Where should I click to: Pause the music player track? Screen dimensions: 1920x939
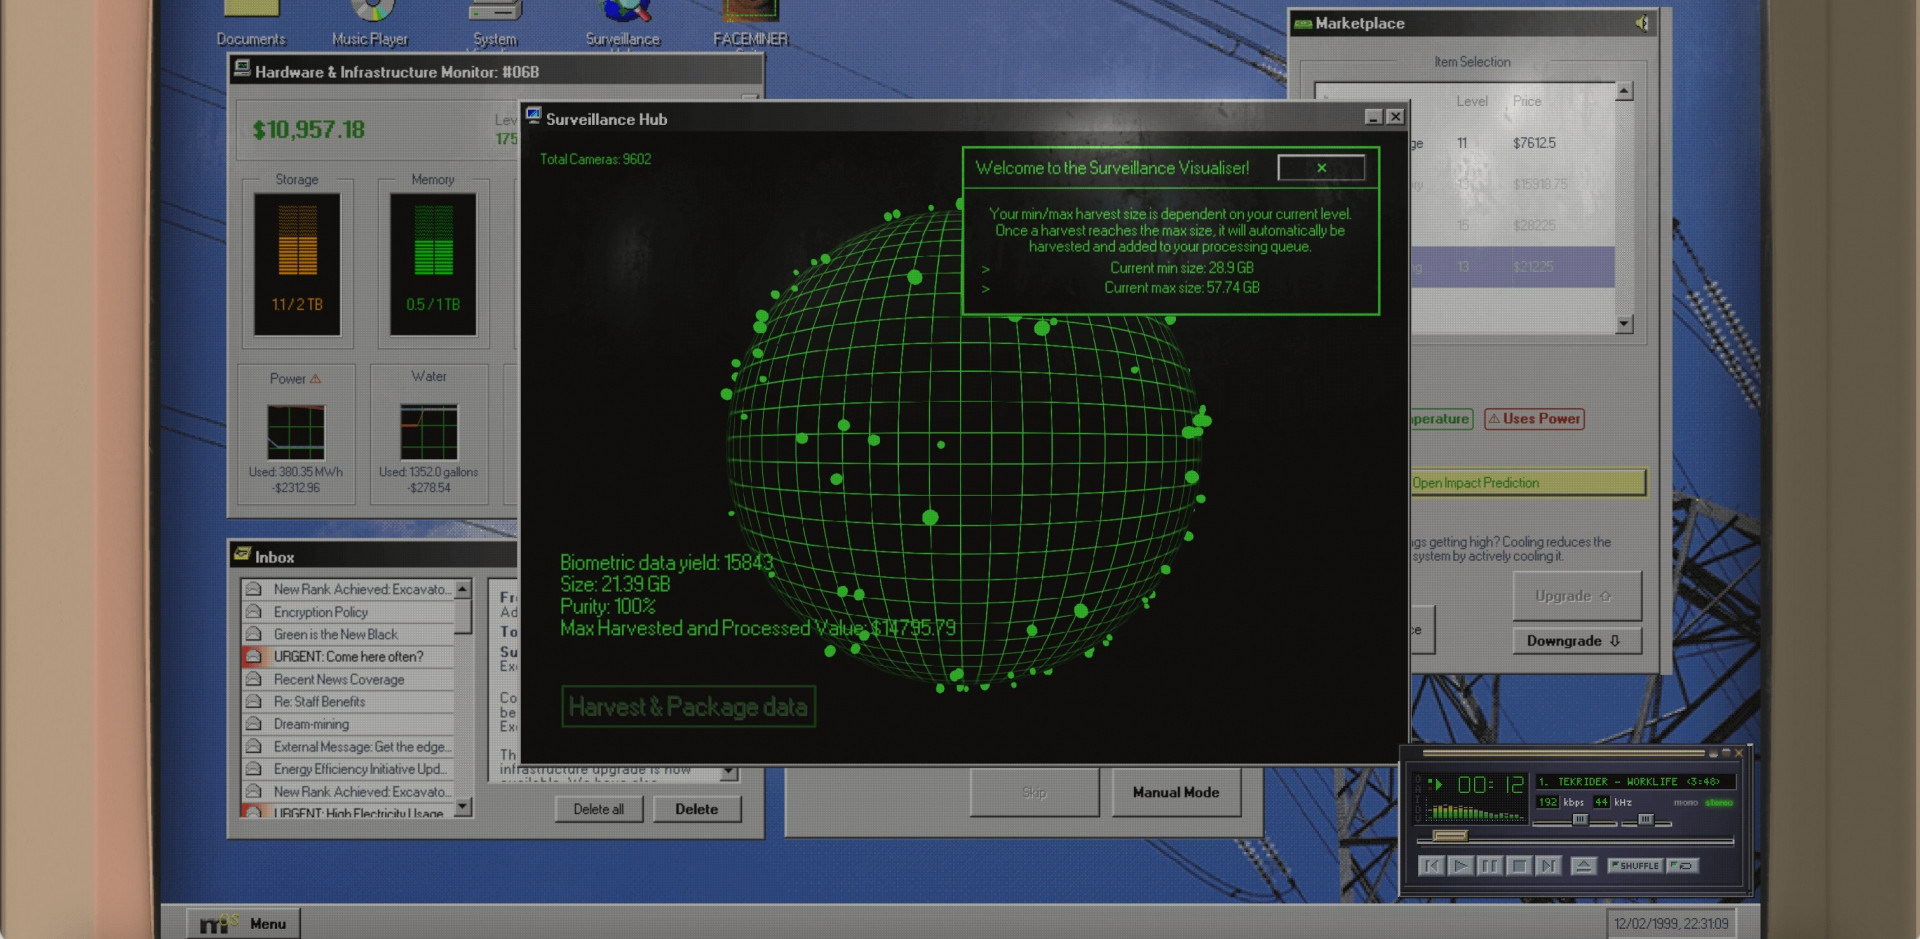coord(1489,866)
